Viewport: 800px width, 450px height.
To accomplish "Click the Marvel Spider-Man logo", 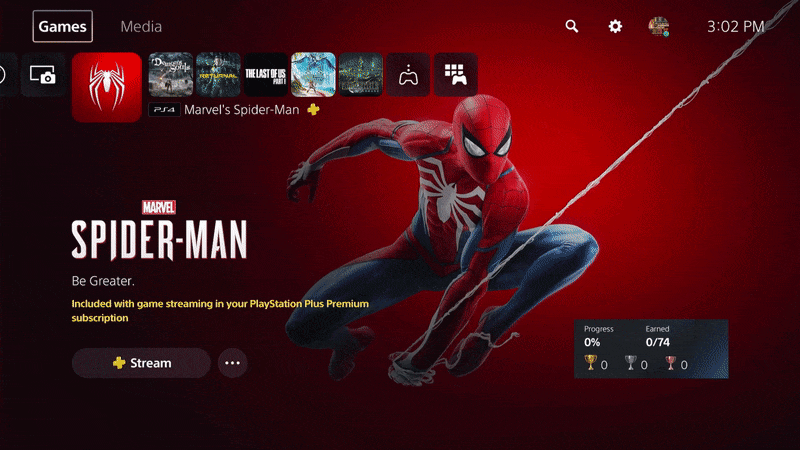I will pyautogui.click(x=159, y=230).
